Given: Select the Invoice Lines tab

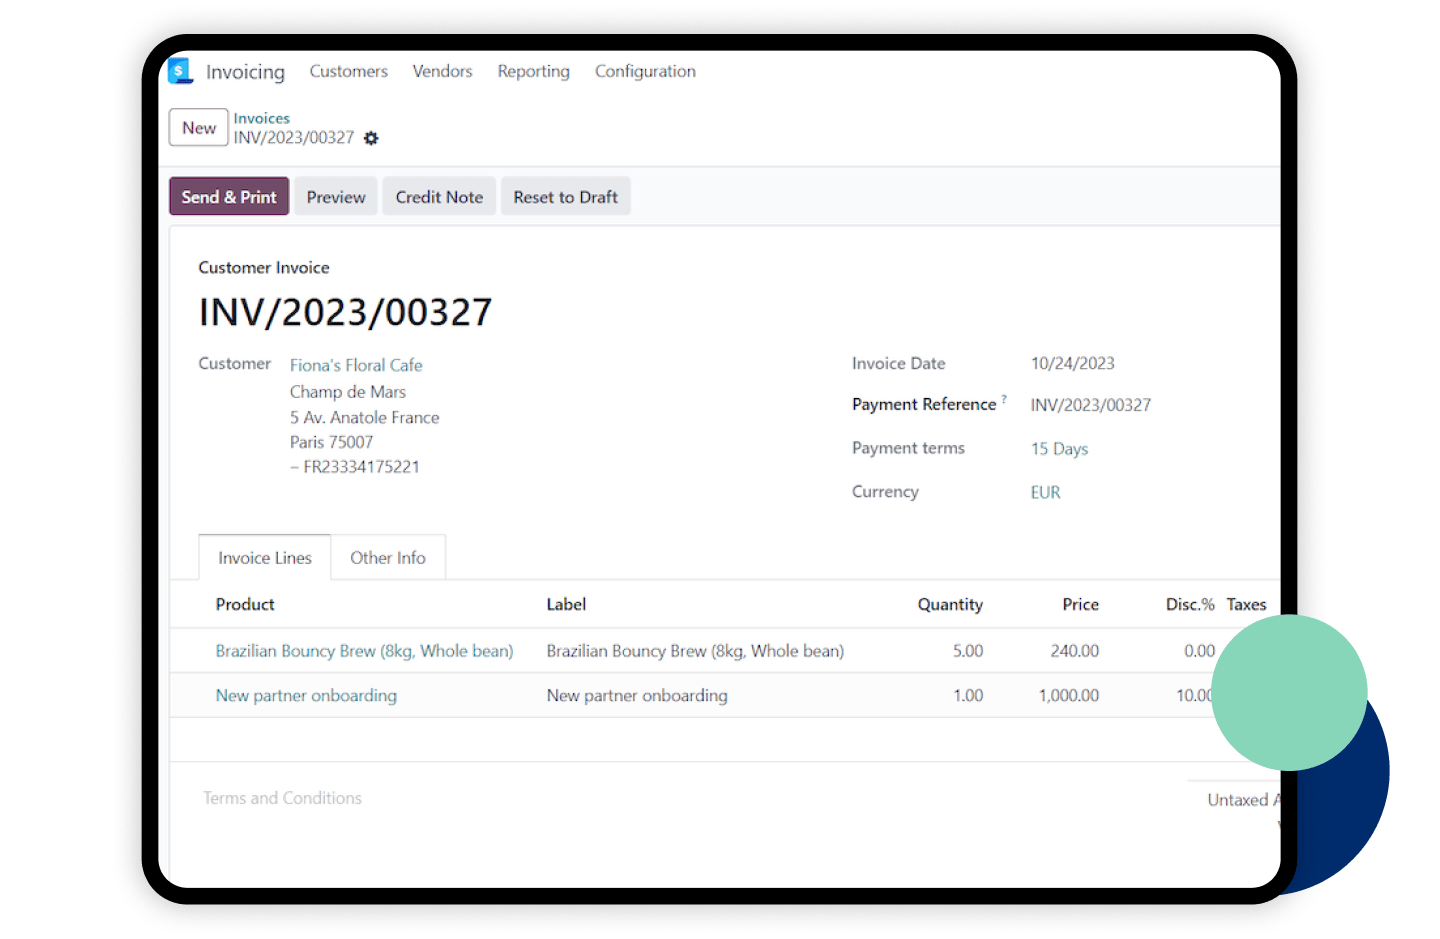Looking at the screenshot, I should point(264,557).
